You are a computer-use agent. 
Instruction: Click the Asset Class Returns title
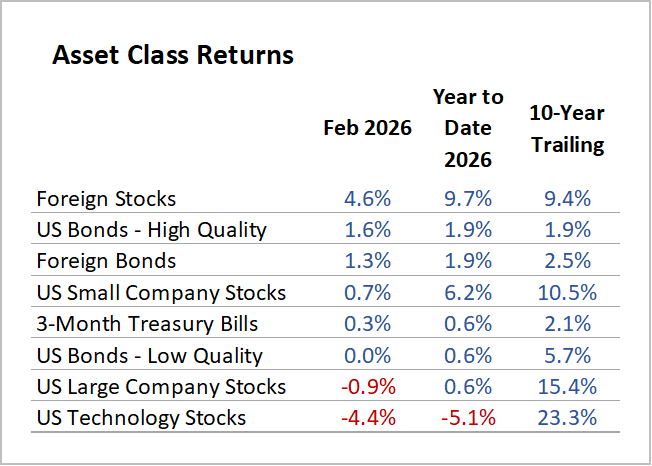(172, 55)
